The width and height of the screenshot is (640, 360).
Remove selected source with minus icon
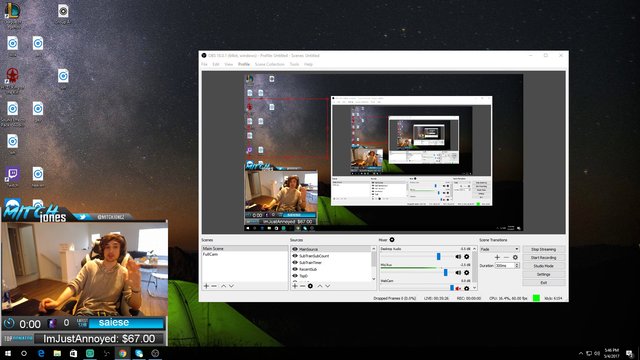[x=302, y=286]
